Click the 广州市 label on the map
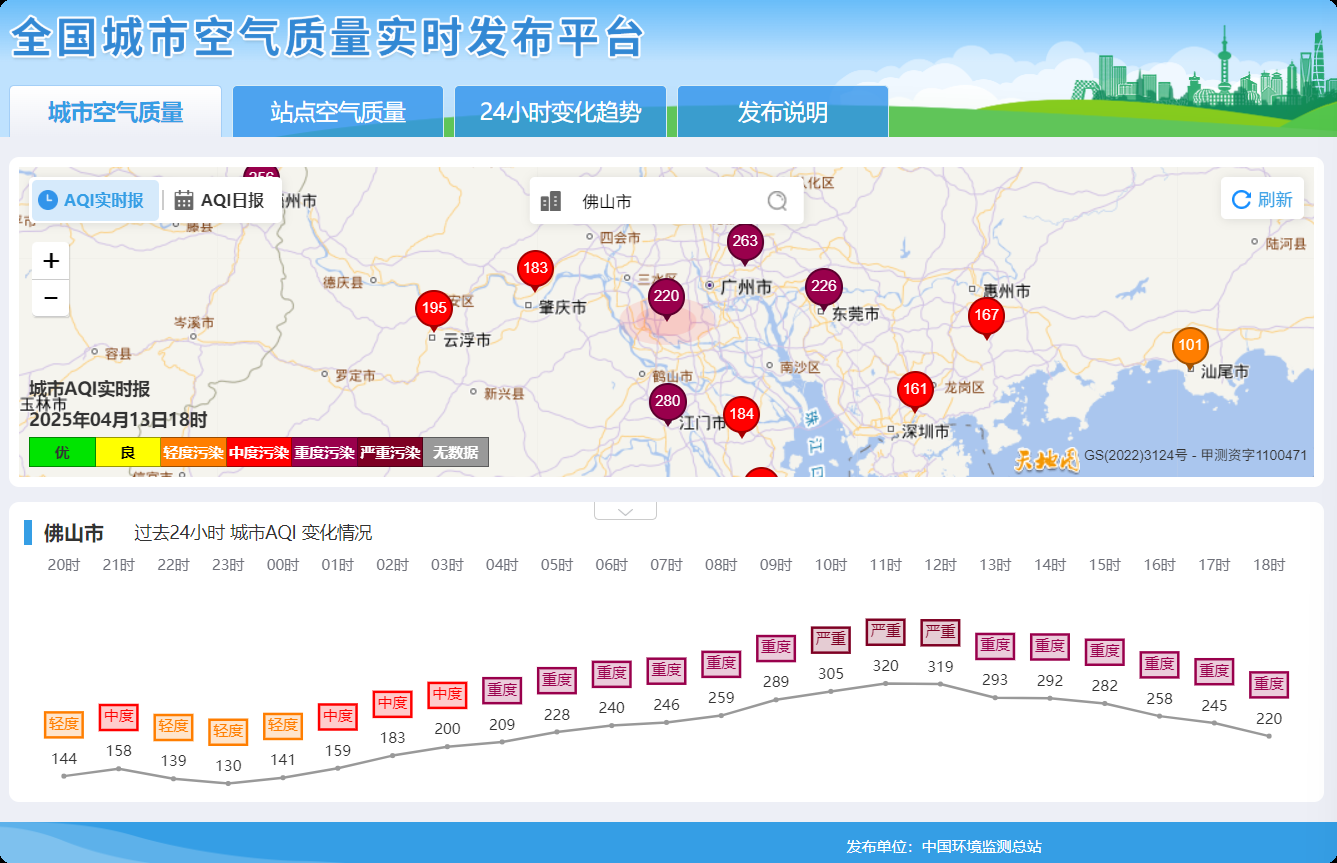 [x=746, y=287]
